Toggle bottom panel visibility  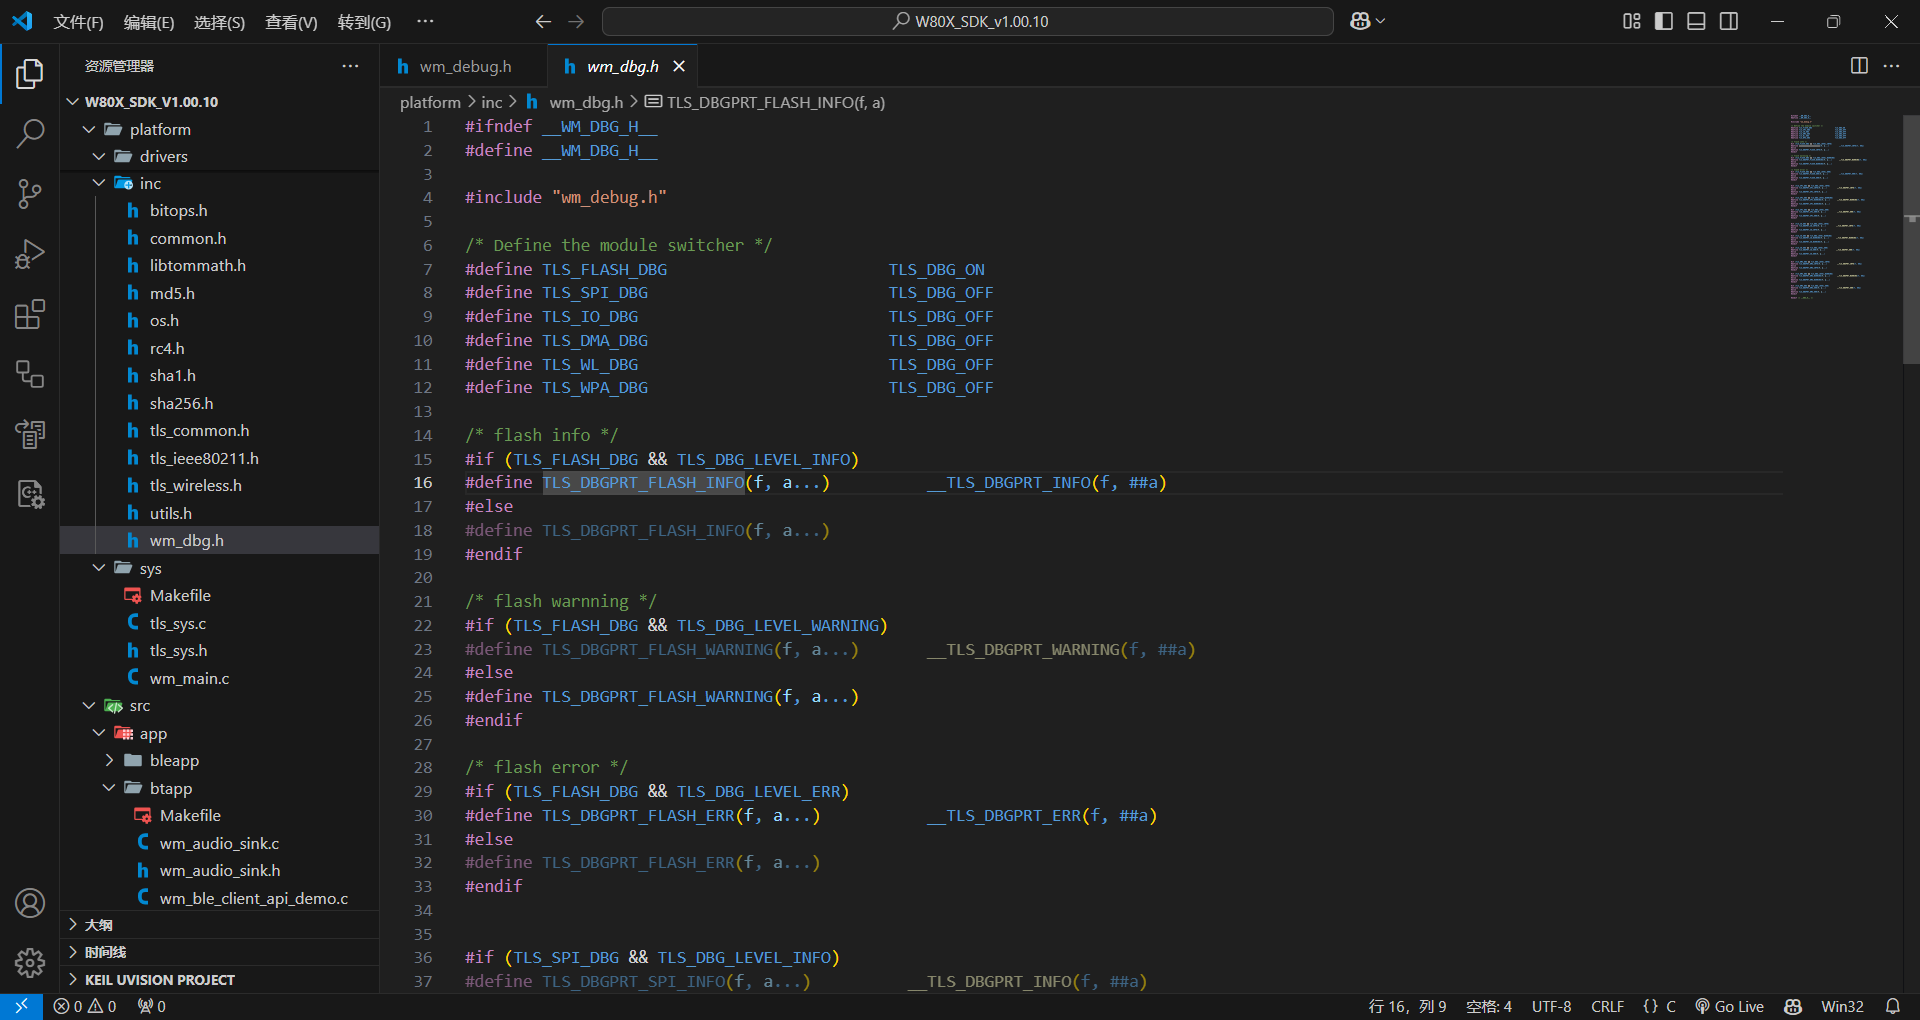[x=1696, y=21]
